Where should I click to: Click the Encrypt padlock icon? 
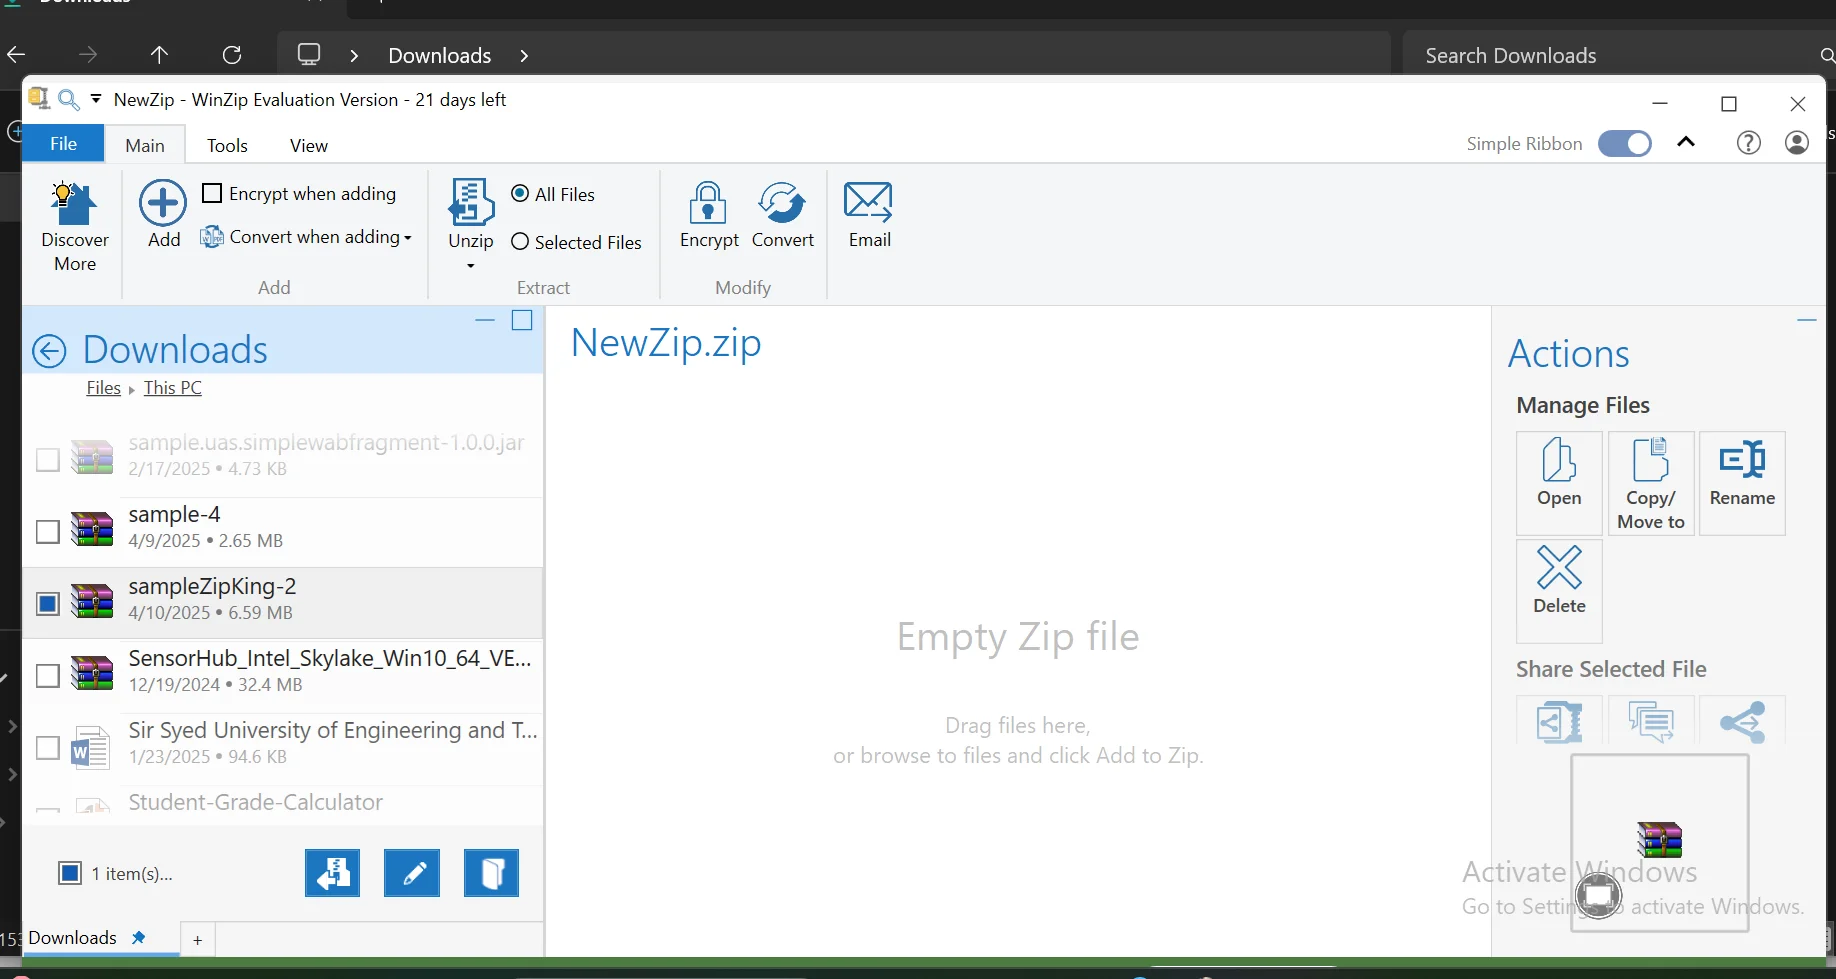point(708,203)
